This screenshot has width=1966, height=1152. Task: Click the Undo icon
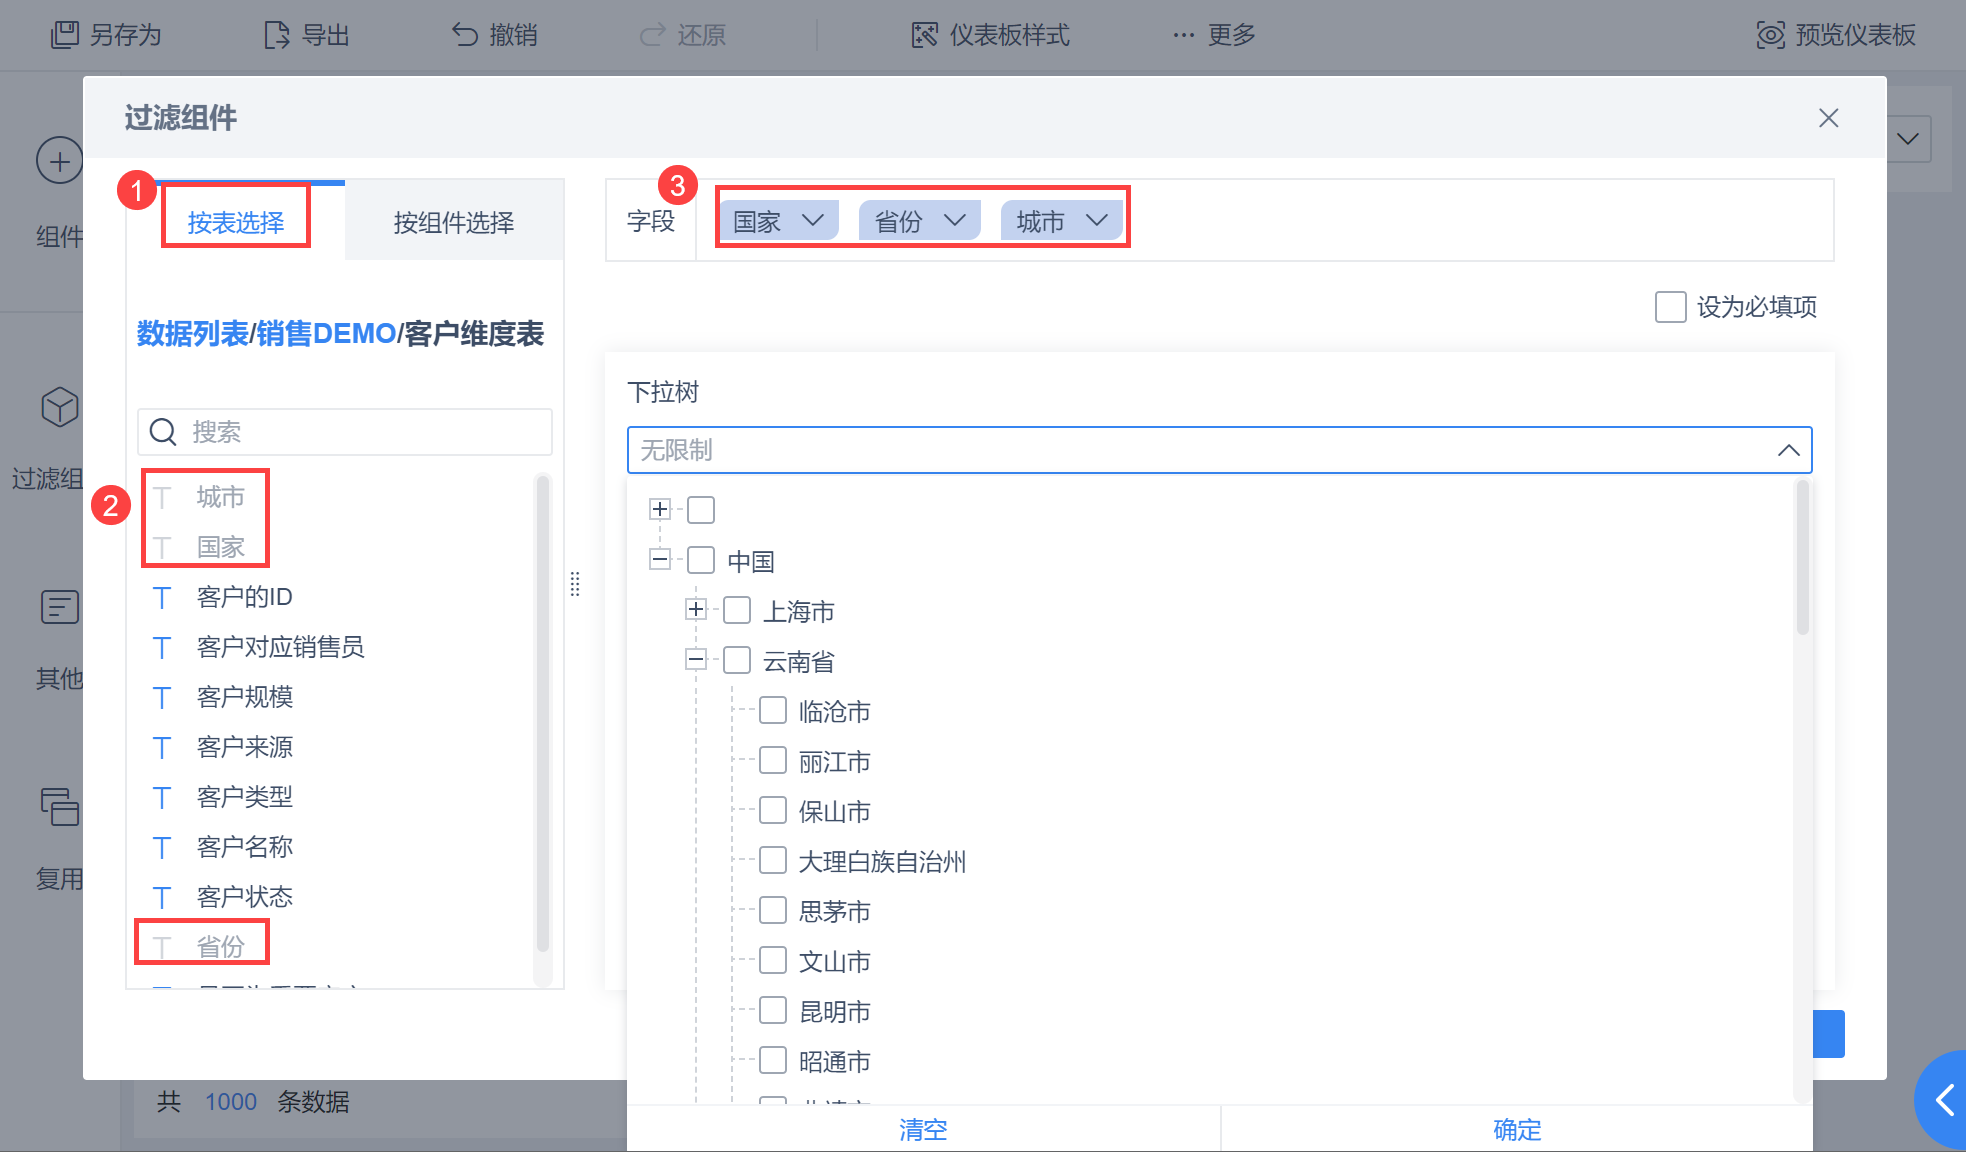point(465,35)
